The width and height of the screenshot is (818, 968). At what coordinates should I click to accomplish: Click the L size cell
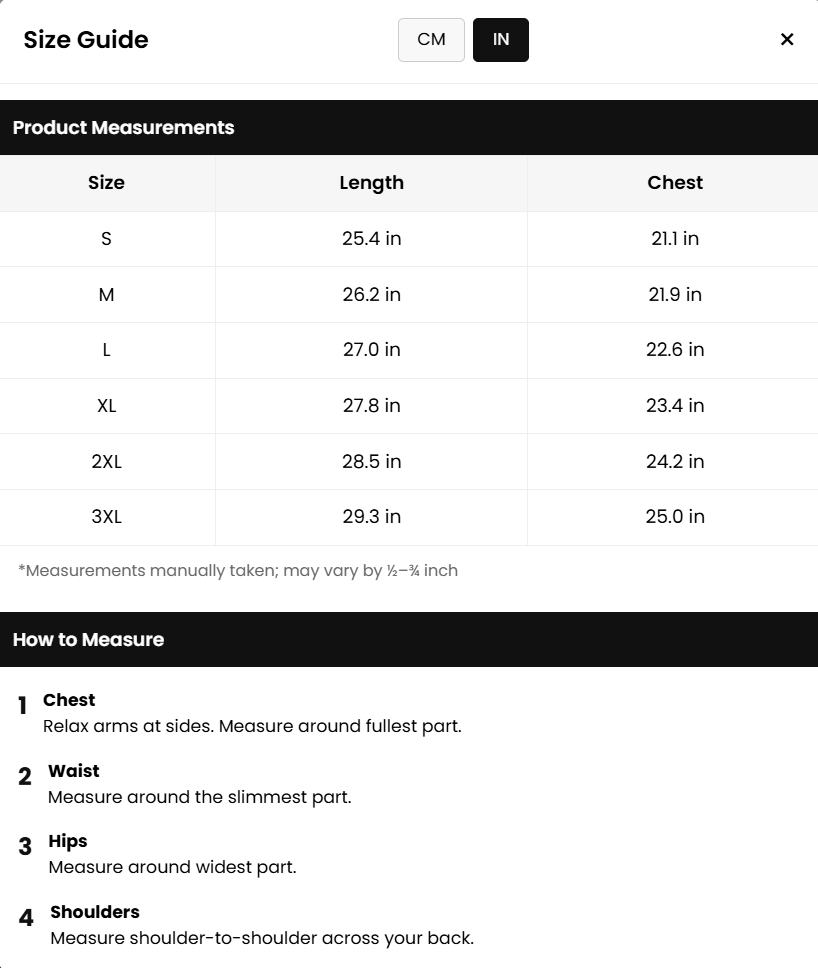pos(106,350)
